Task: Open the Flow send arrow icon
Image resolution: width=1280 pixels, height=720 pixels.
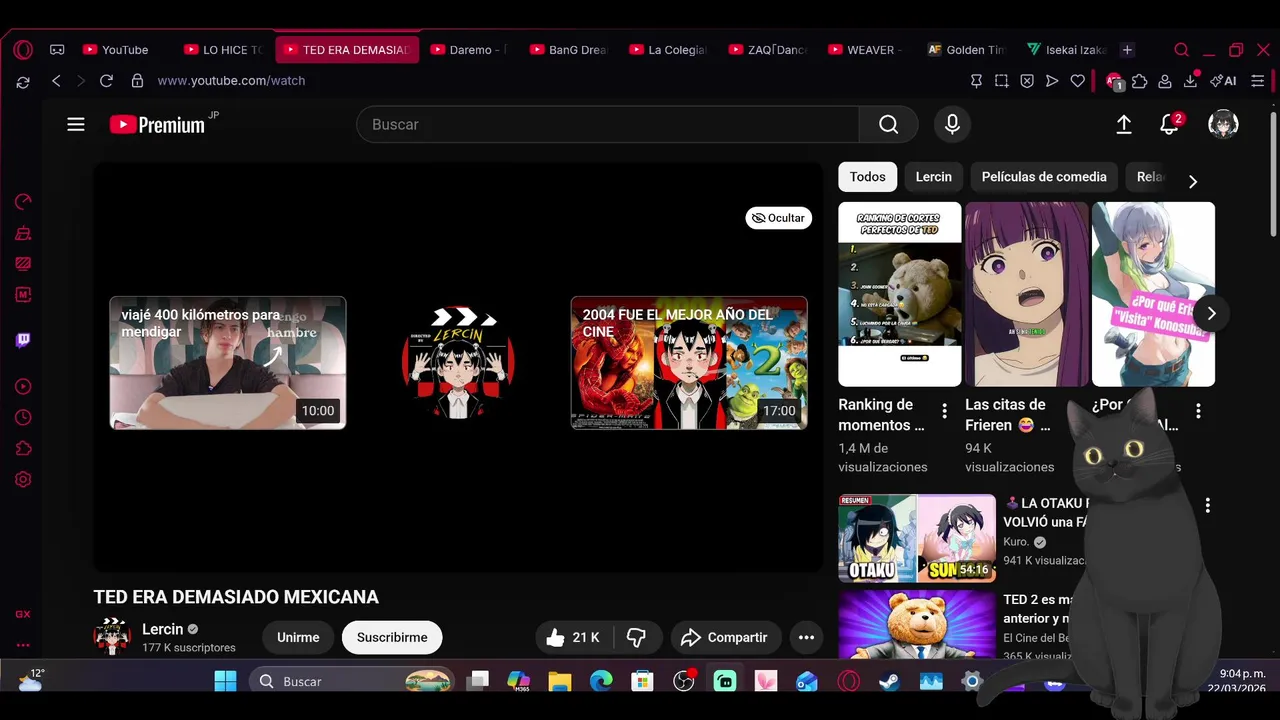Action: tap(1052, 81)
